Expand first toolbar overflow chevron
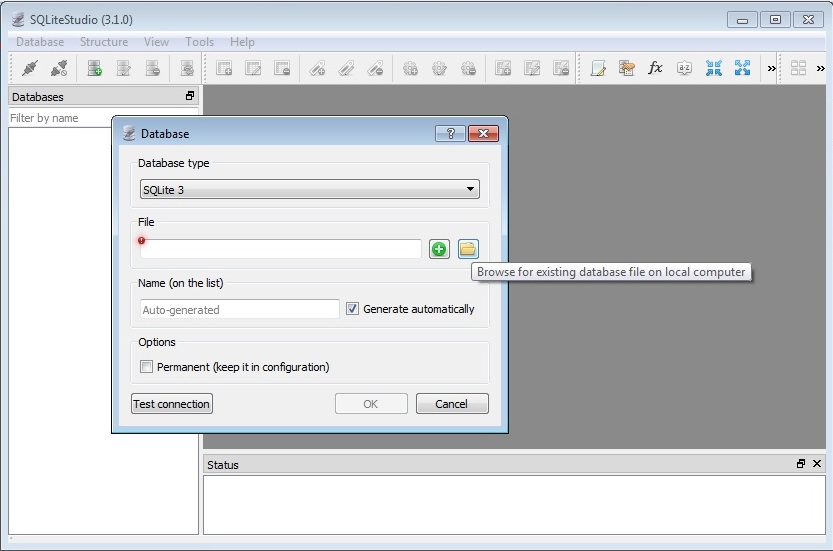 pos(771,68)
